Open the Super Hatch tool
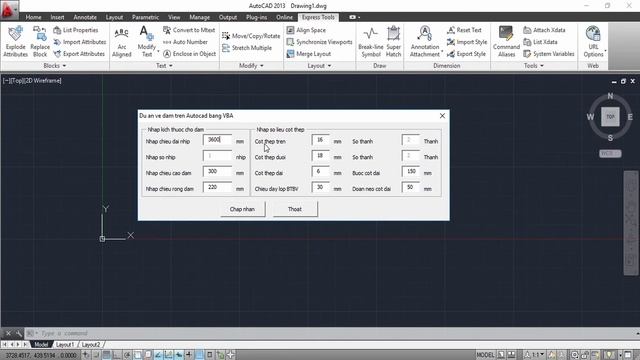 point(393,42)
